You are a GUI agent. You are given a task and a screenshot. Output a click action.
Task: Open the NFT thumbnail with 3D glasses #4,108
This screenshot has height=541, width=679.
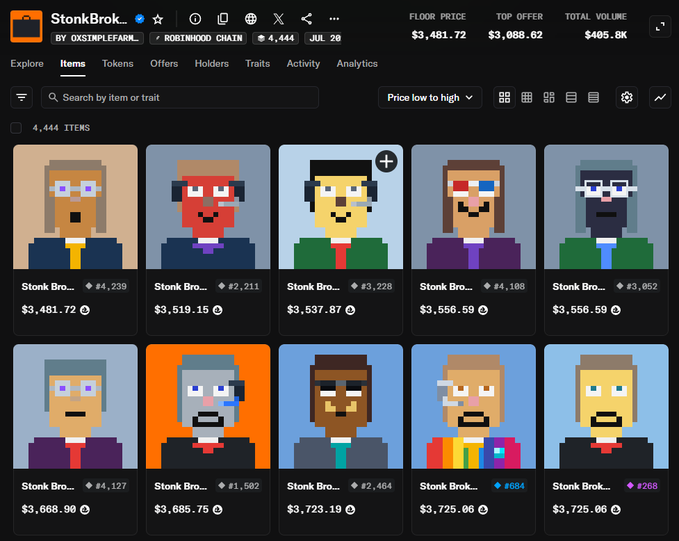tap(474, 207)
